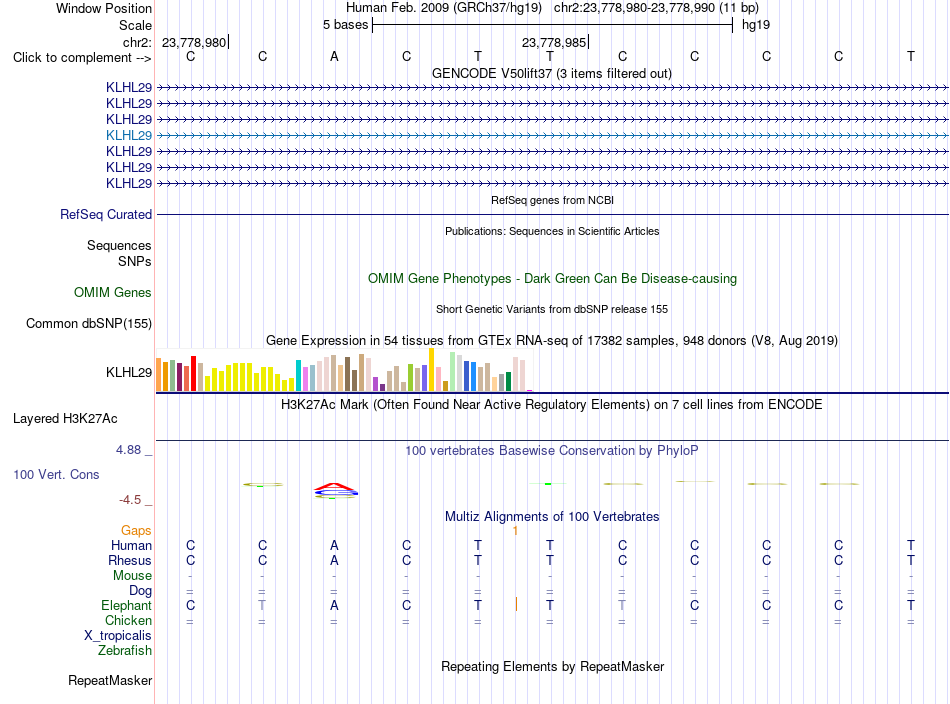Screen dimensions: 950x704
Task: Click the Chicken species label
Action: point(128,620)
